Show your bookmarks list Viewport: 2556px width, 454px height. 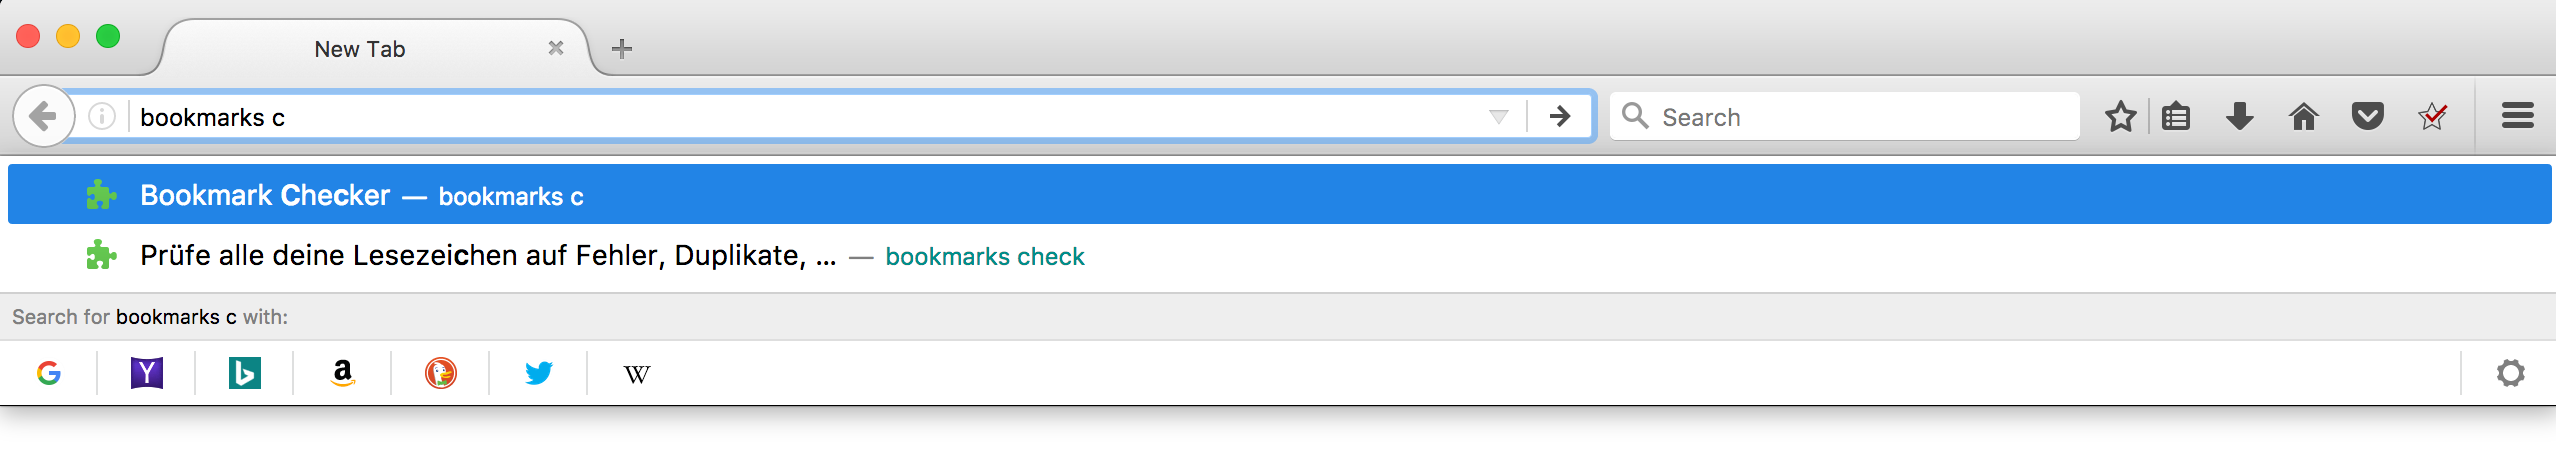[2176, 117]
